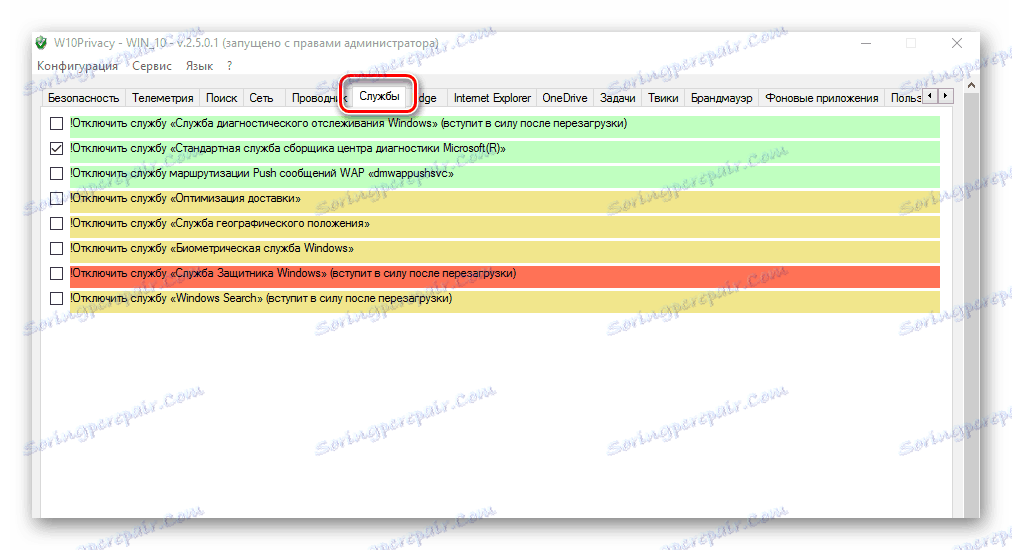
Task: Minimize the W10Privacy window
Action: click(865, 43)
